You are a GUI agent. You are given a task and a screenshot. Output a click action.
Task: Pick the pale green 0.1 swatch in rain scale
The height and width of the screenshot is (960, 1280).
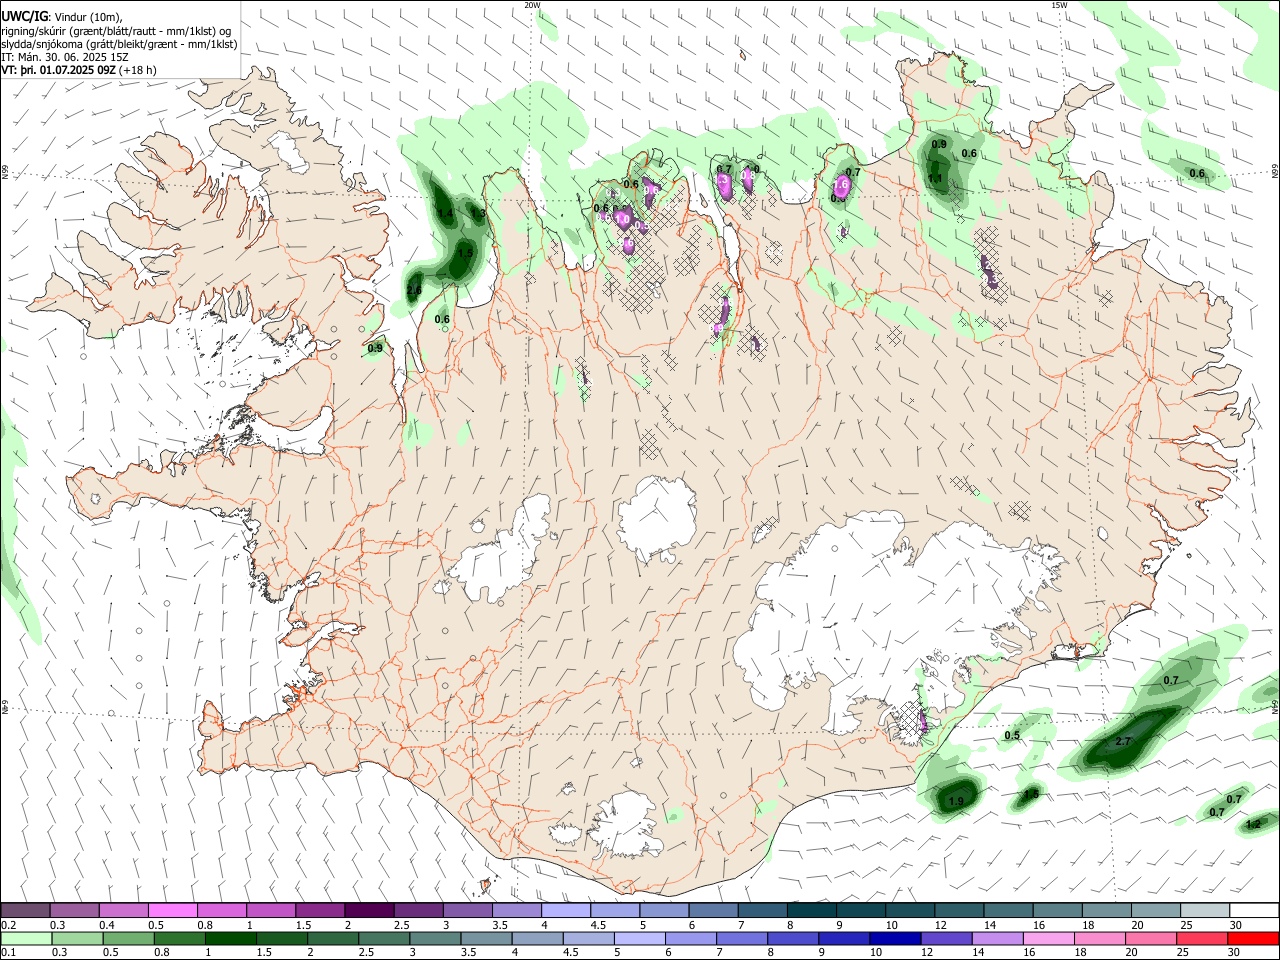[x=26, y=938]
